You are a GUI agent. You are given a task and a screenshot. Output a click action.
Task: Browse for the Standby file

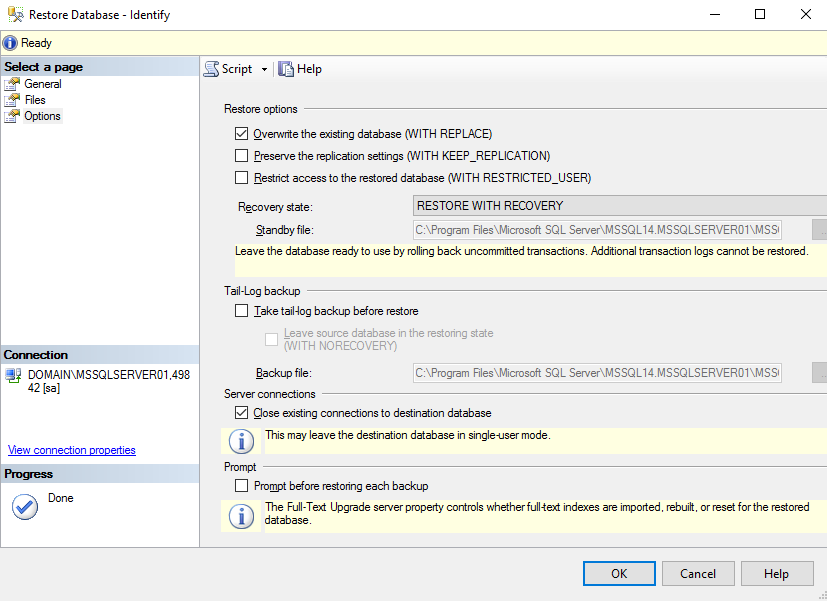point(820,230)
